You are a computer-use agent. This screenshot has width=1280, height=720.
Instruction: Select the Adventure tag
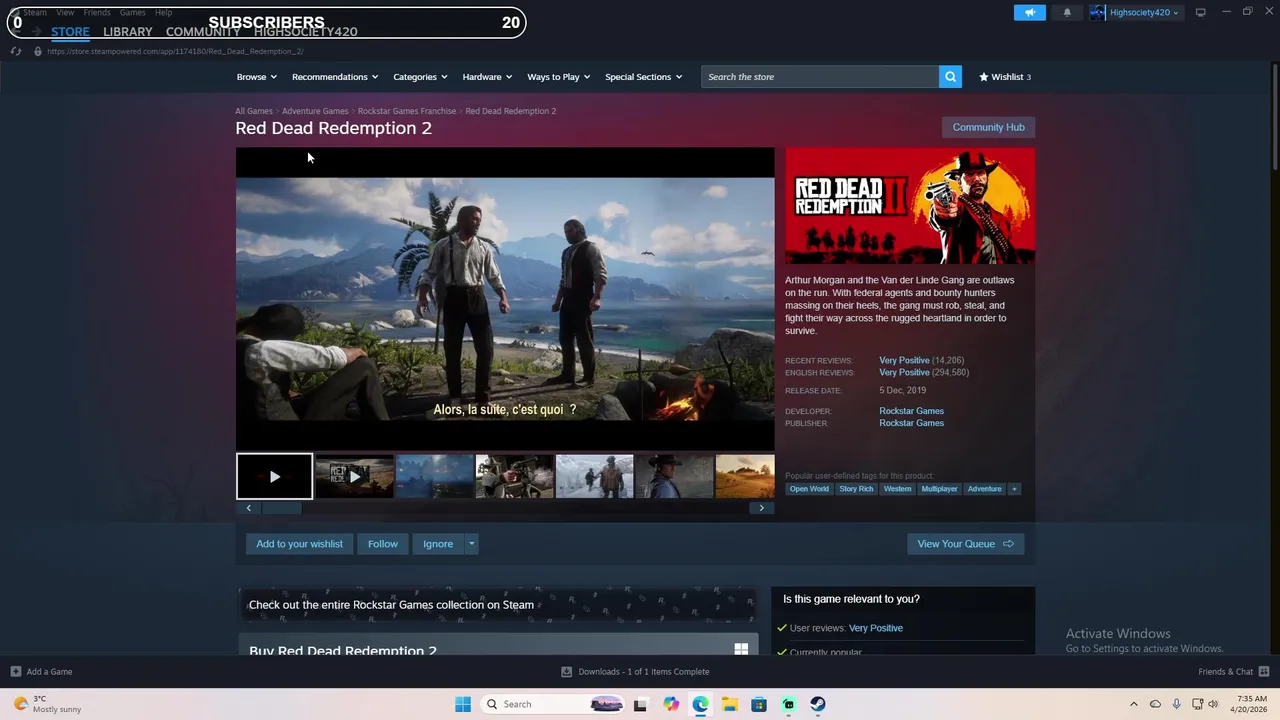[984, 489]
